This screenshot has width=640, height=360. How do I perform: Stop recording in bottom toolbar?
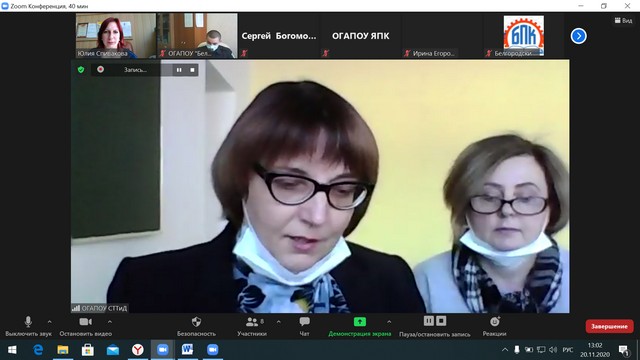click(441, 321)
